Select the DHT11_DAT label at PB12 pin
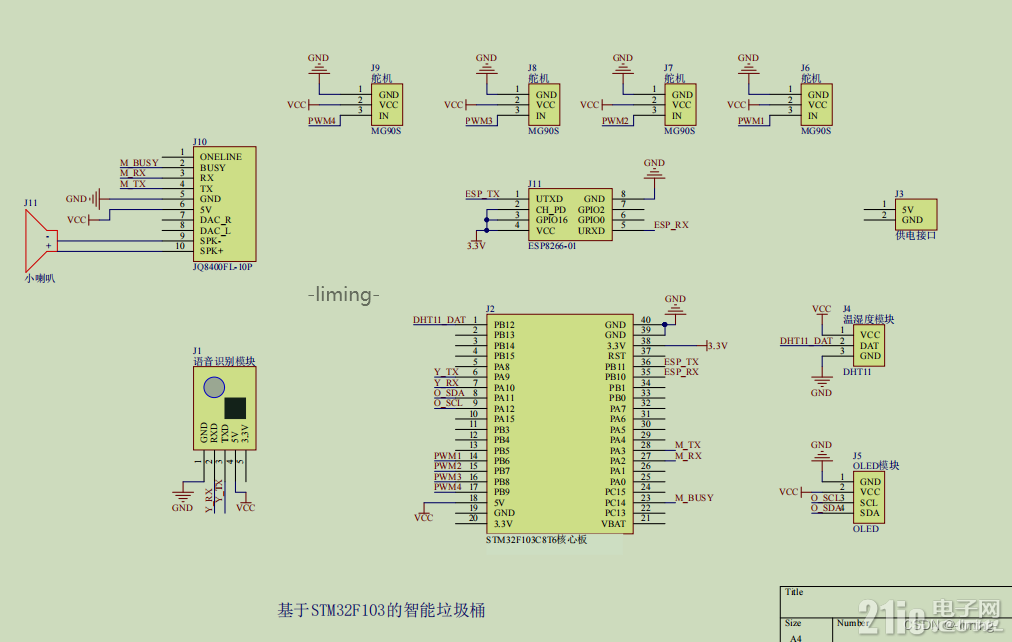Screen dimensions: 1012x642 440,319
